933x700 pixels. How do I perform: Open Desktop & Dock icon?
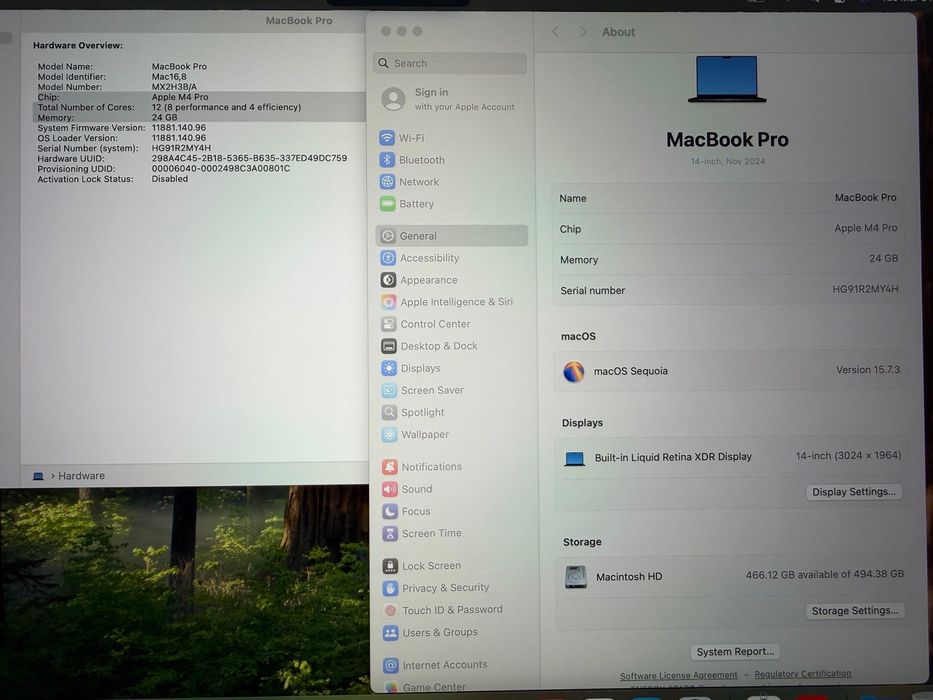(x=389, y=346)
